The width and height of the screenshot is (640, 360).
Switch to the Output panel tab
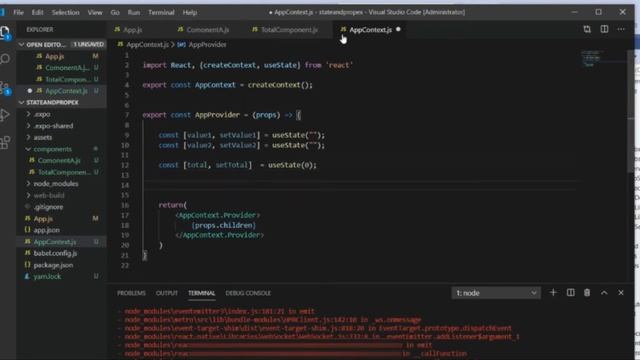(167, 293)
